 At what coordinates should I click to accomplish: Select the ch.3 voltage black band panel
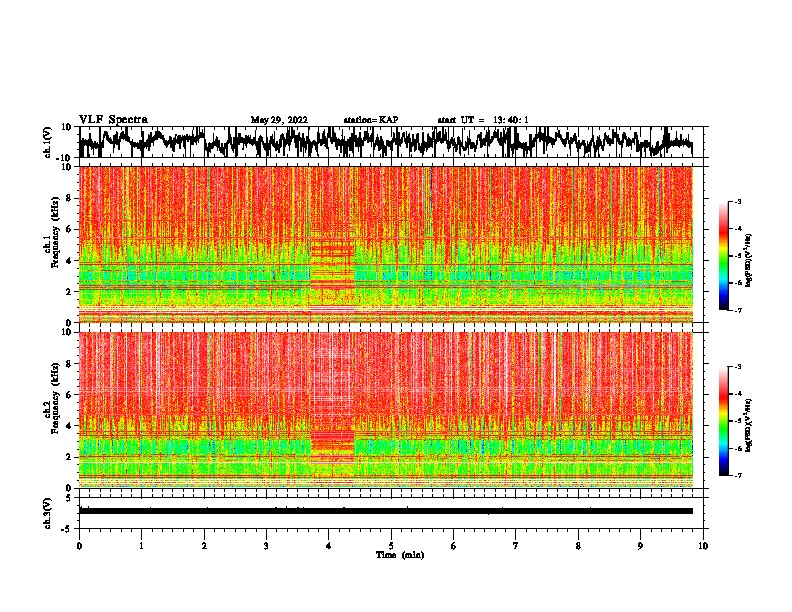[x=391, y=513]
